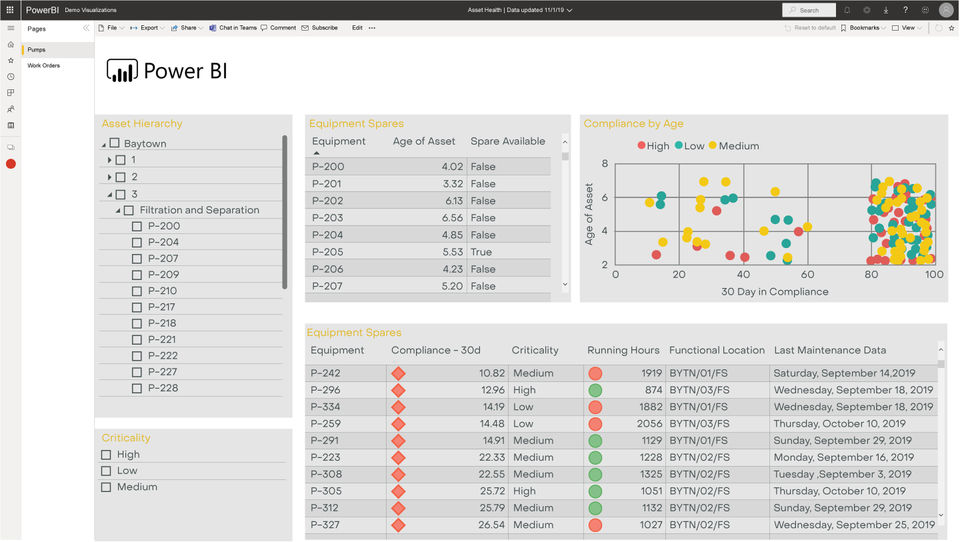
Task: Click the refresh icon in toolbar
Action: tap(939, 28)
